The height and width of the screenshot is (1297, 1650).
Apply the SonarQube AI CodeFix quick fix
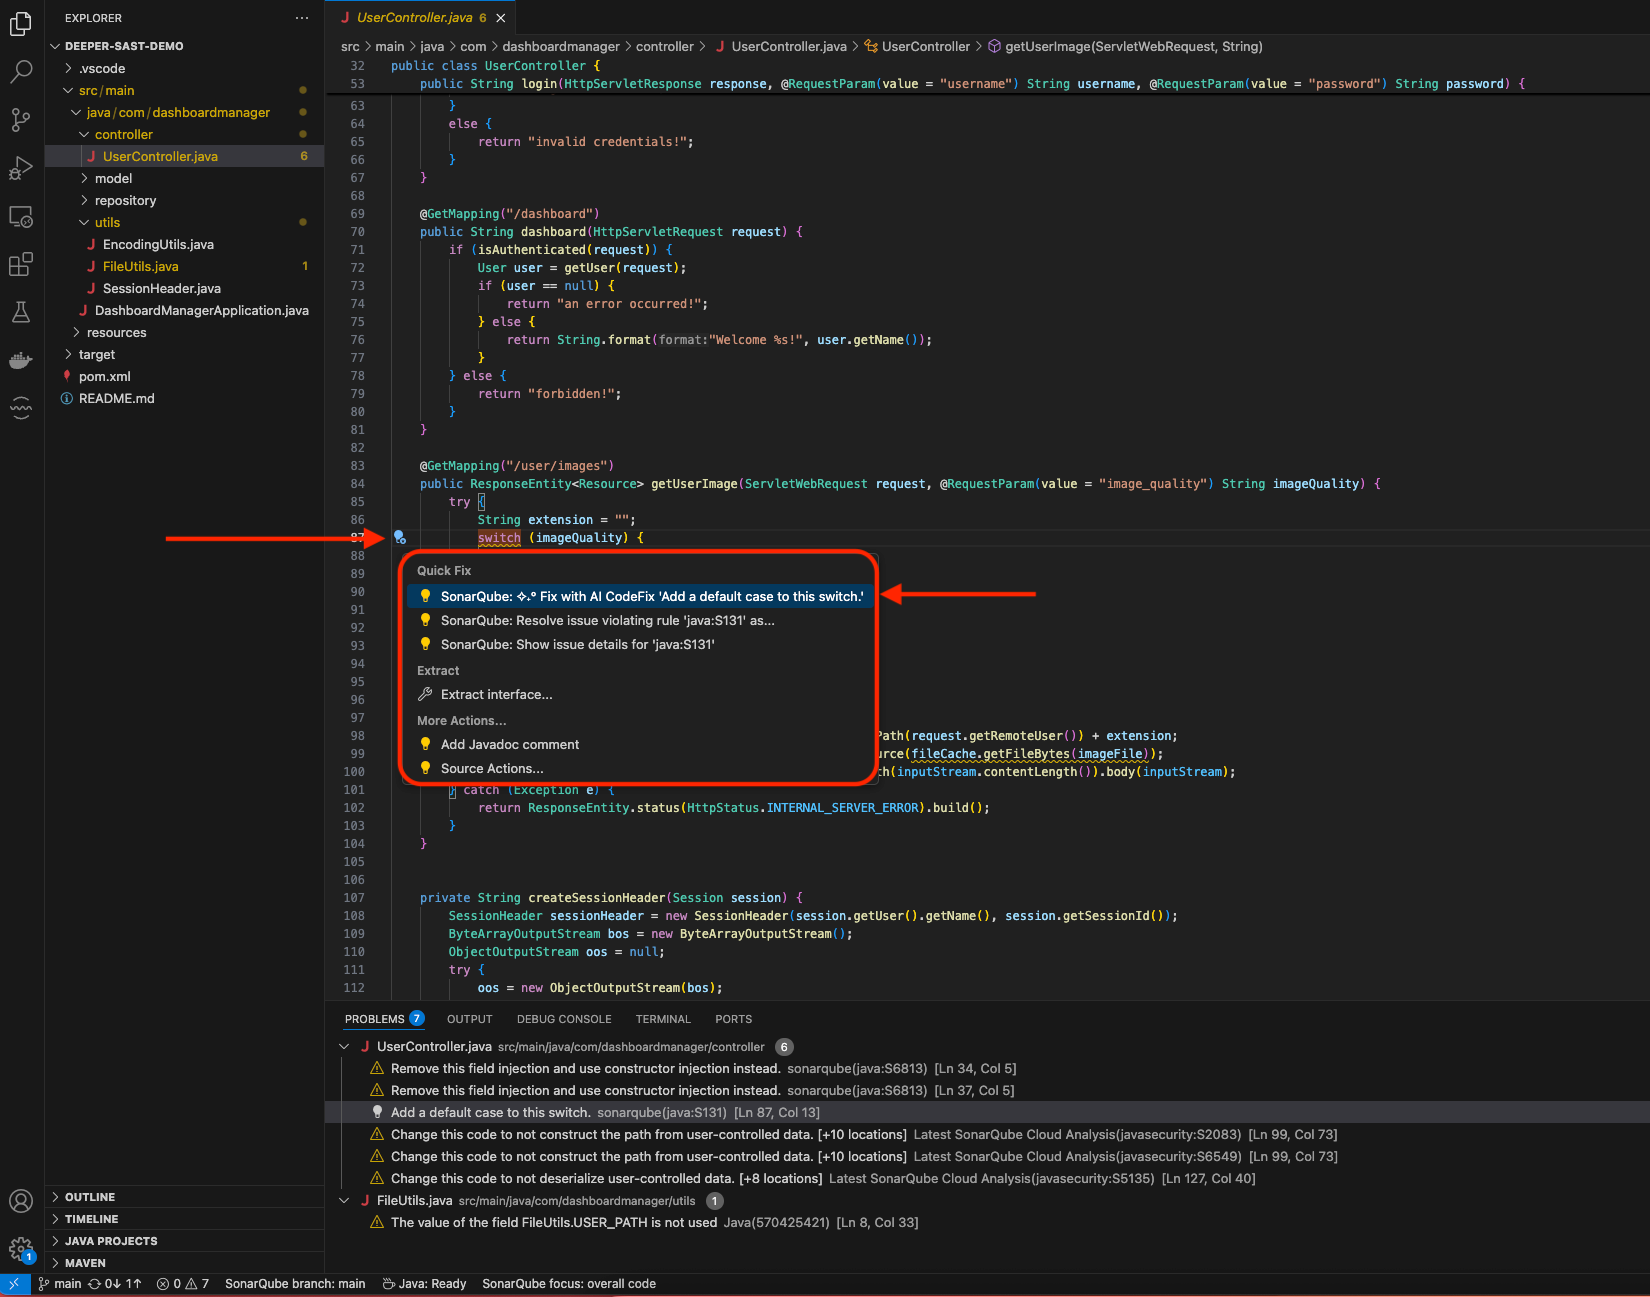[640, 595]
